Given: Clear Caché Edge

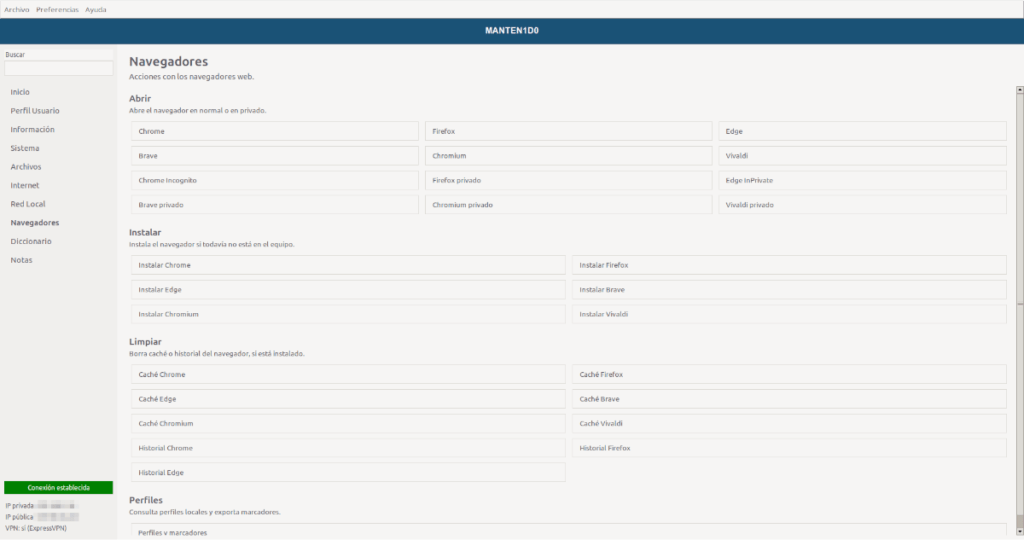Looking at the screenshot, I should click(348, 399).
